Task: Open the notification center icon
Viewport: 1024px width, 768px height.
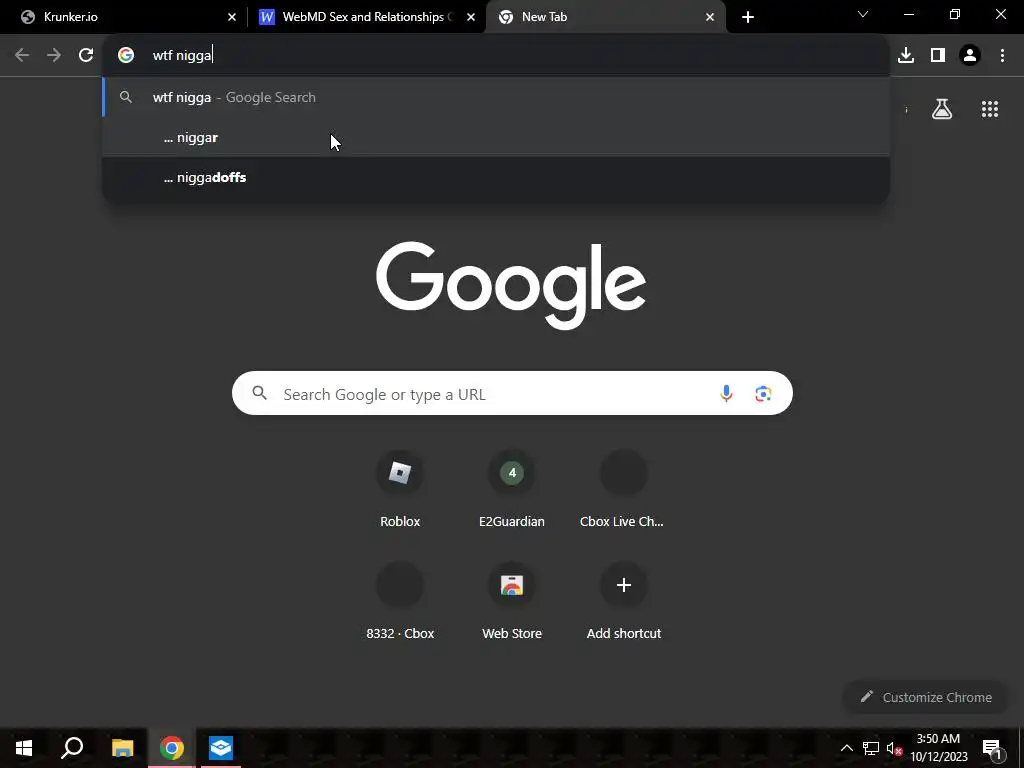Action: click(992, 748)
